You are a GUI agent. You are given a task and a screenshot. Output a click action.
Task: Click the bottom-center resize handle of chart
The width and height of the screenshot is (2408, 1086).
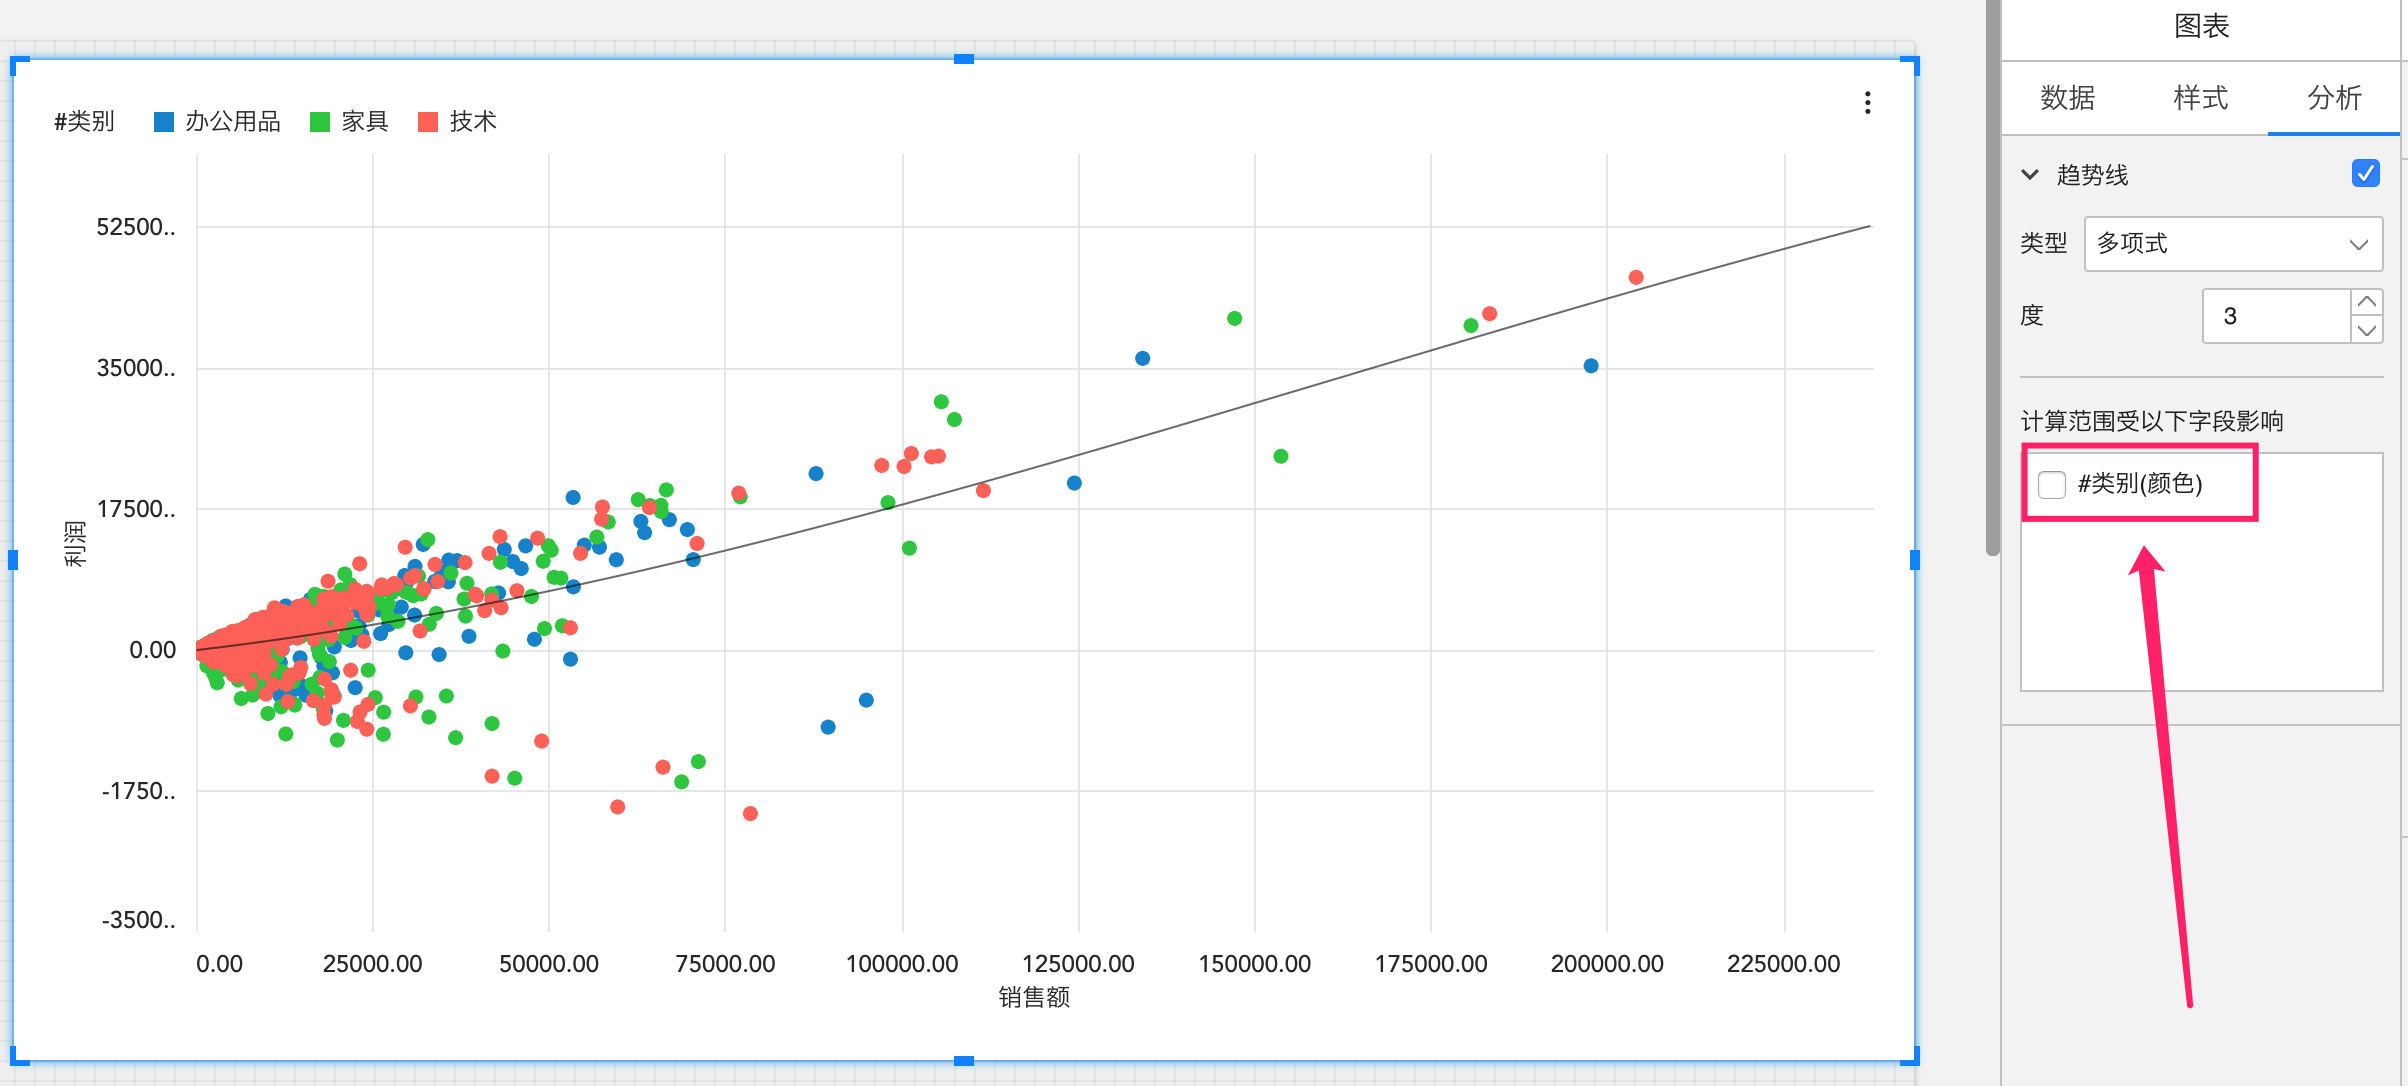(963, 1060)
